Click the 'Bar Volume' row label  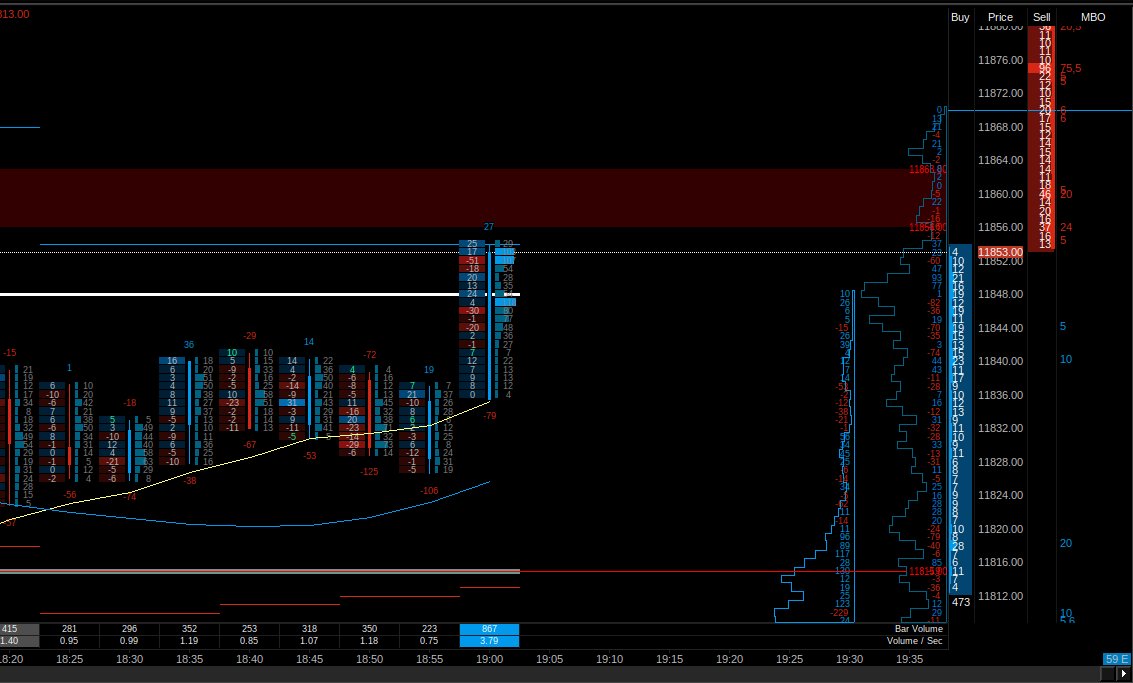(x=918, y=629)
